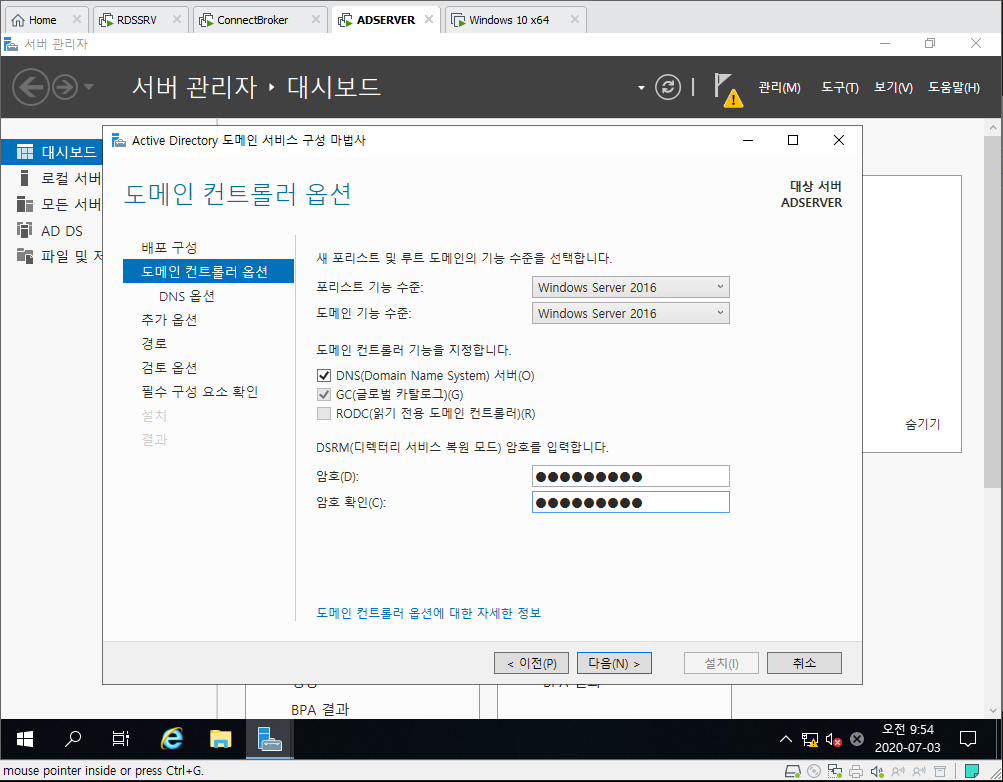This screenshot has width=1003, height=782.
Task: Open 도메인 기능 수준 dropdown
Action: pos(630,313)
